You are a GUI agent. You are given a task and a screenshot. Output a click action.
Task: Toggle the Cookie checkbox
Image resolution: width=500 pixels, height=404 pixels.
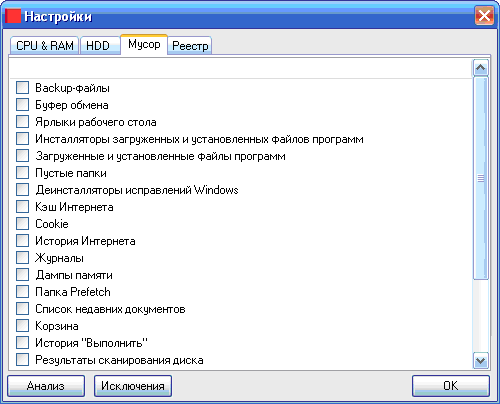23,224
